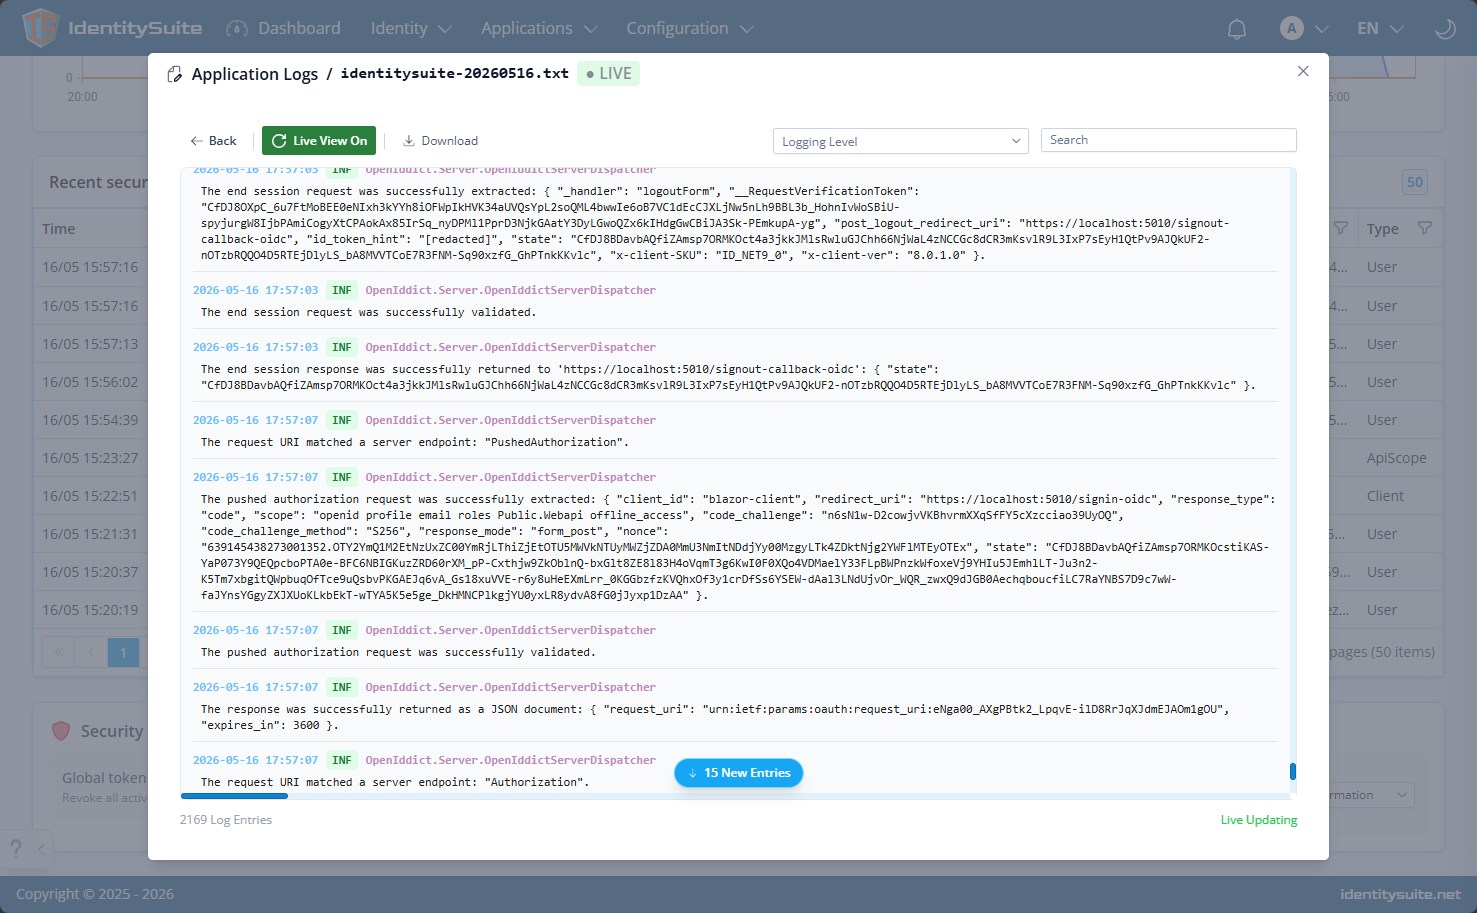Collapse the help side panel arrow

tap(41, 849)
